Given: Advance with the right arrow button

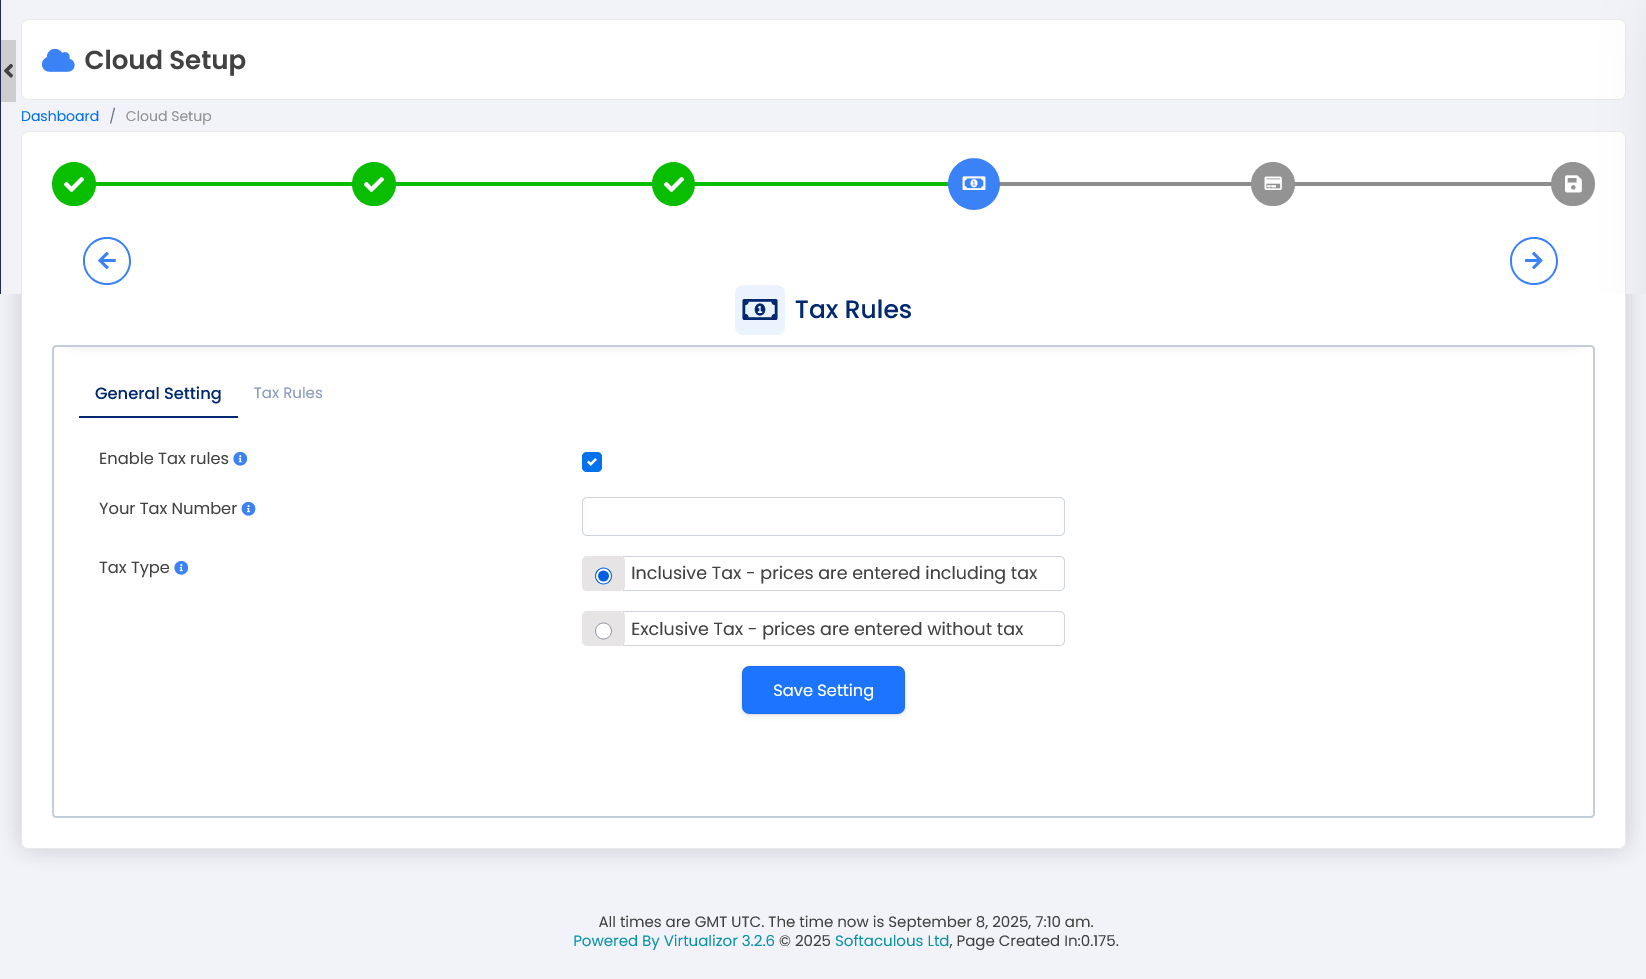Looking at the screenshot, I should pos(1534,261).
